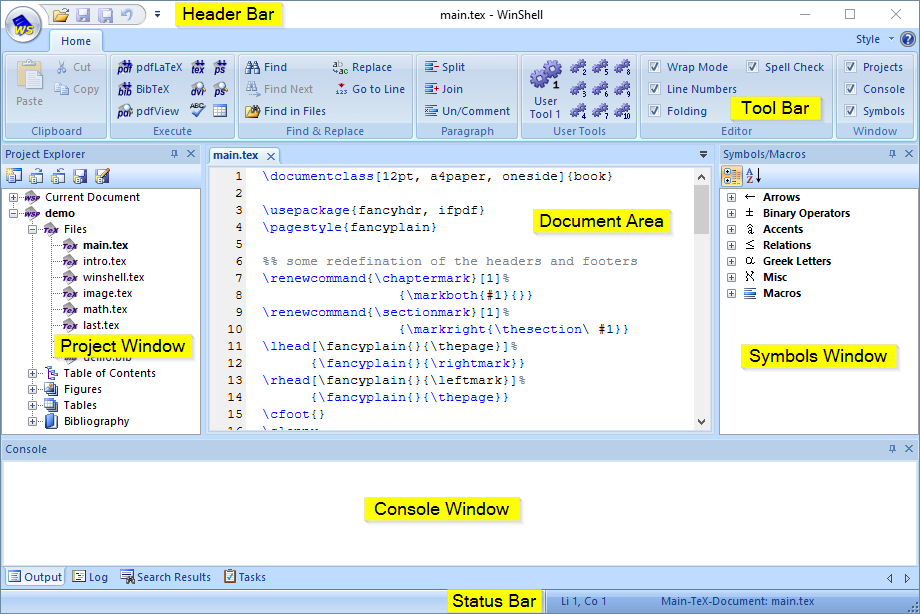Click the A-Z sort icon in Symbols/Macros
The image size is (920, 614).
click(753, 176)
